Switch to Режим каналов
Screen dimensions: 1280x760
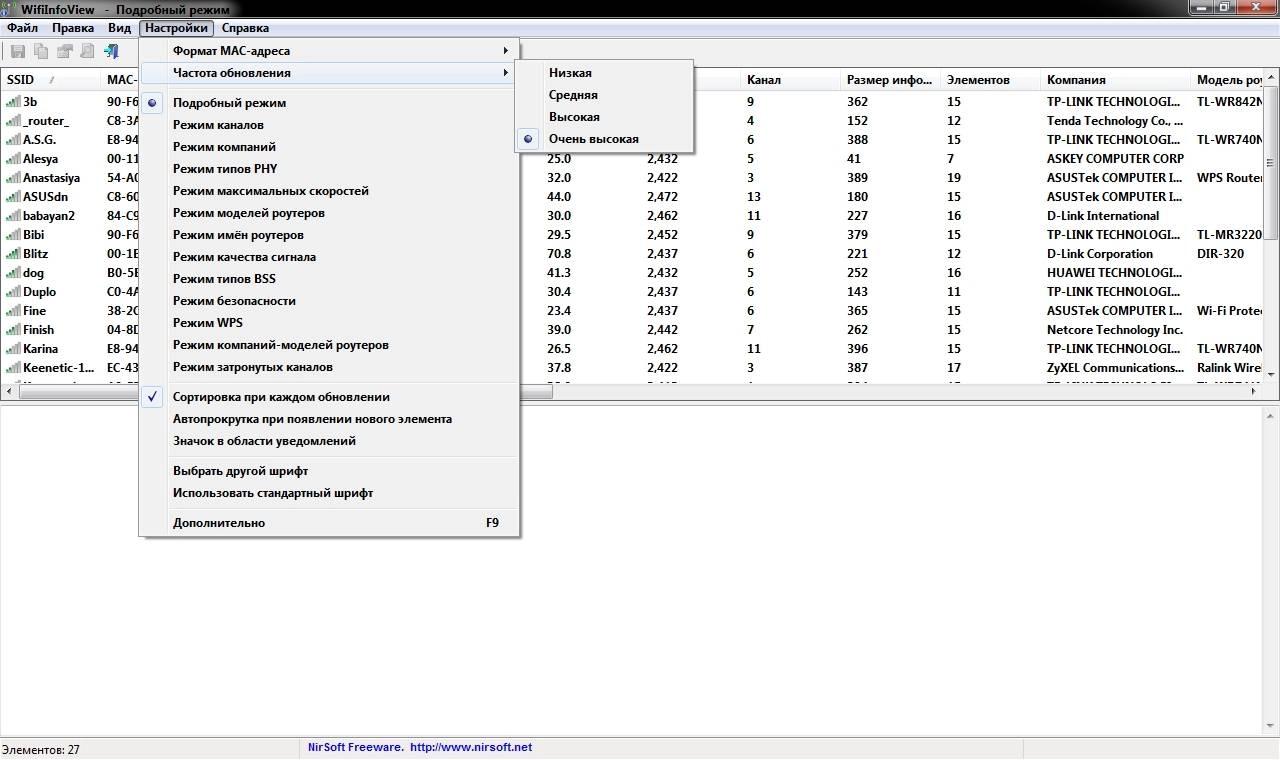(329, 125)
